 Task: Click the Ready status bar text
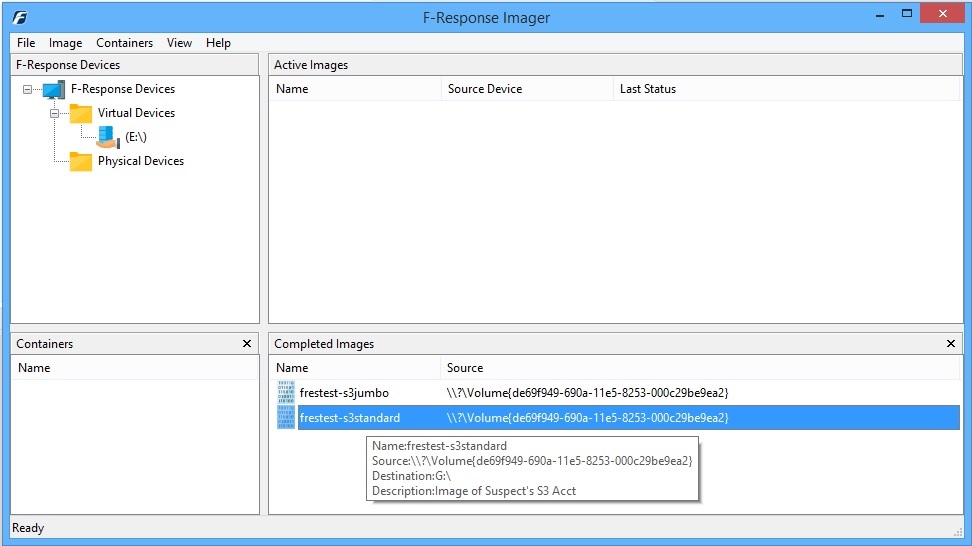coord(28,528)
